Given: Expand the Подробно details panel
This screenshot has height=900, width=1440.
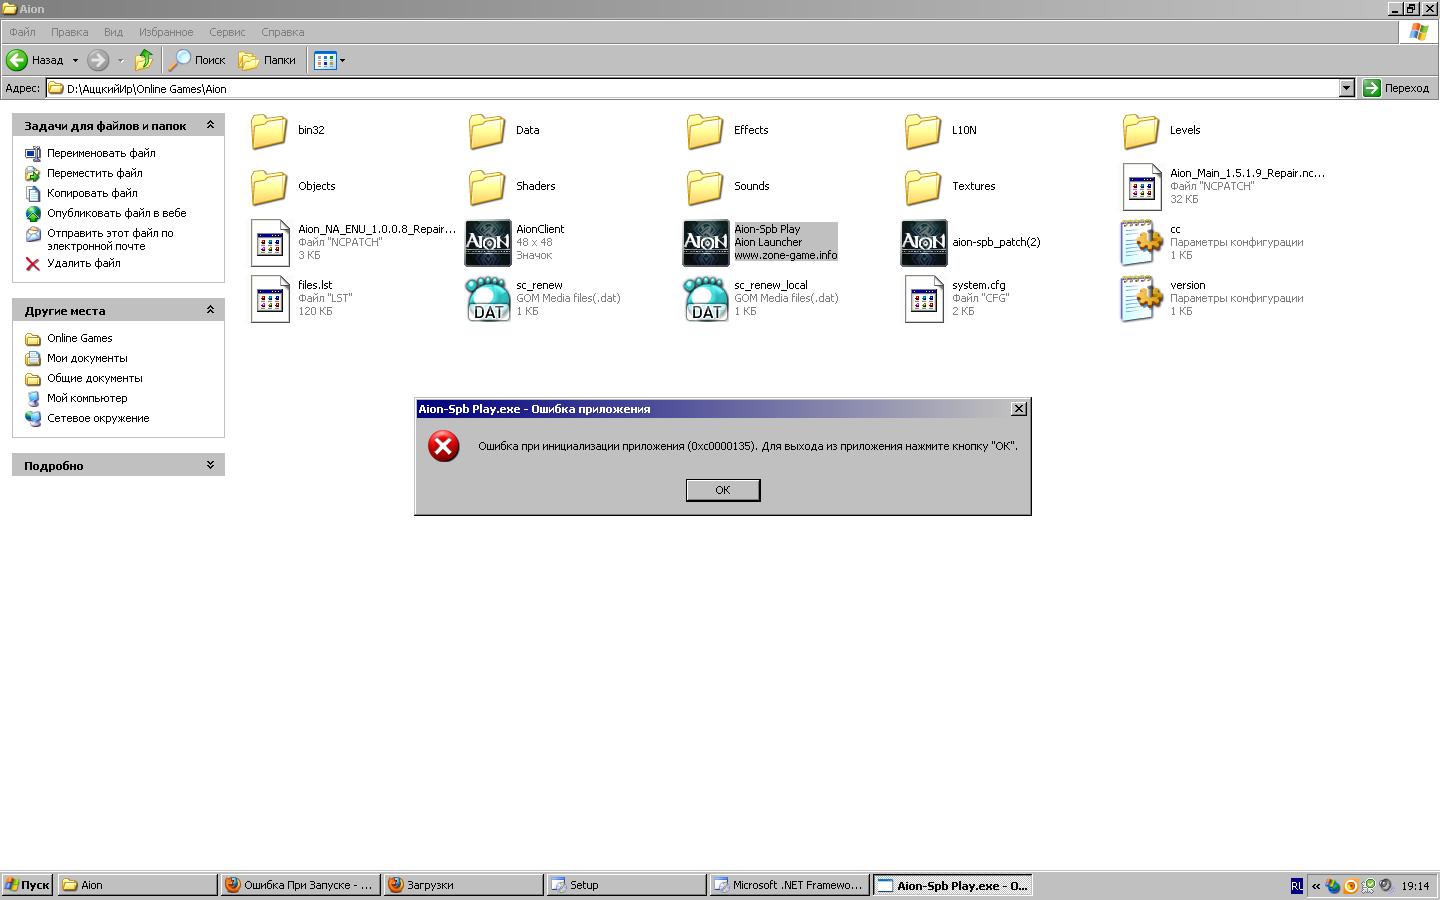Looking at the screenshot, I should click(210, 465).
